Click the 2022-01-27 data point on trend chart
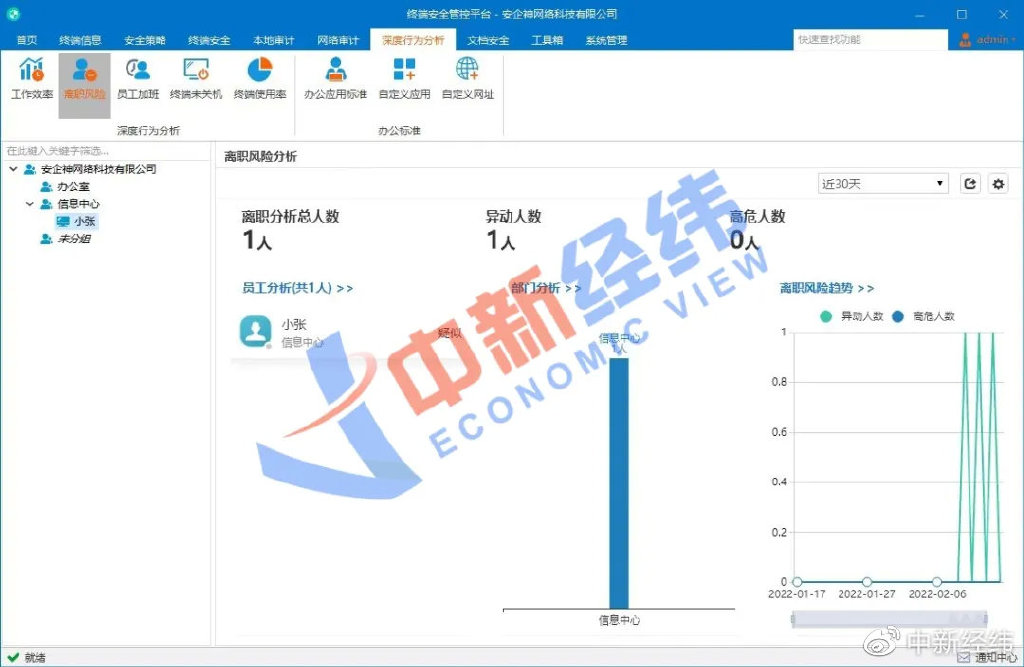1024x667 pixels. pos(867,581)
